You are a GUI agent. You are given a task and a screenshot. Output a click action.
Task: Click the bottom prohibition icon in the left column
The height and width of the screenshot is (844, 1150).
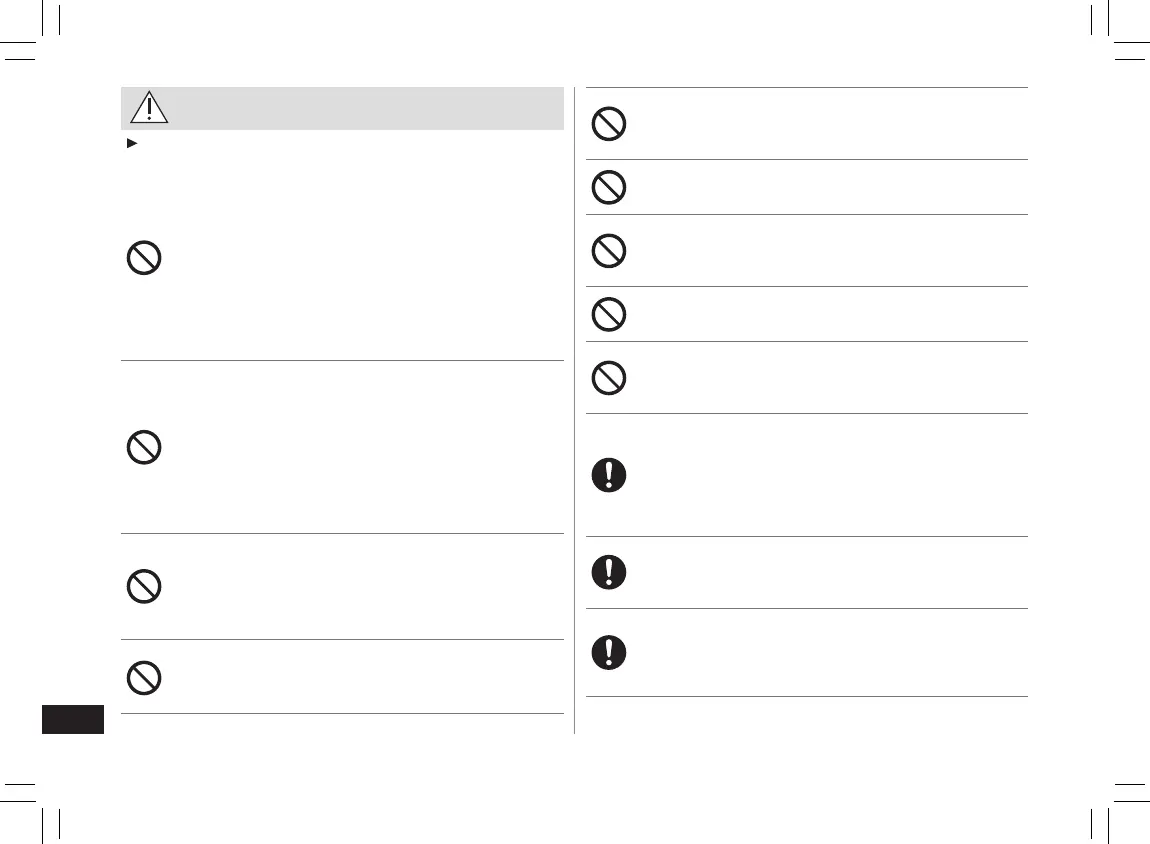tap(144, 678)
